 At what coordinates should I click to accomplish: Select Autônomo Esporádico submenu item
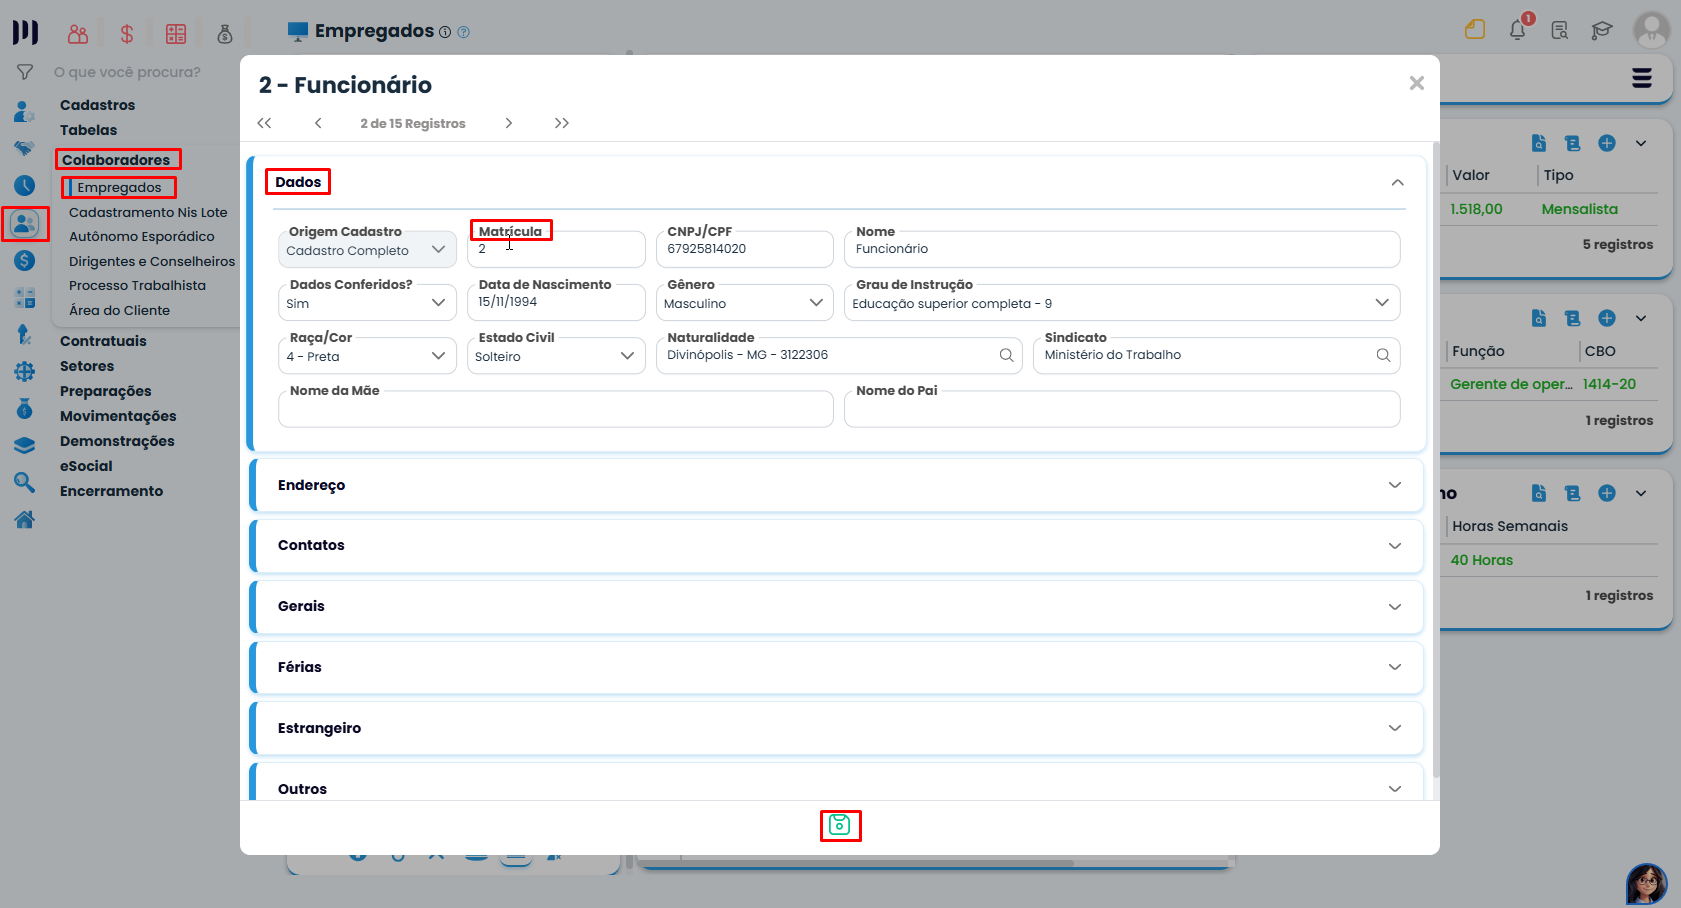[142, 237]
